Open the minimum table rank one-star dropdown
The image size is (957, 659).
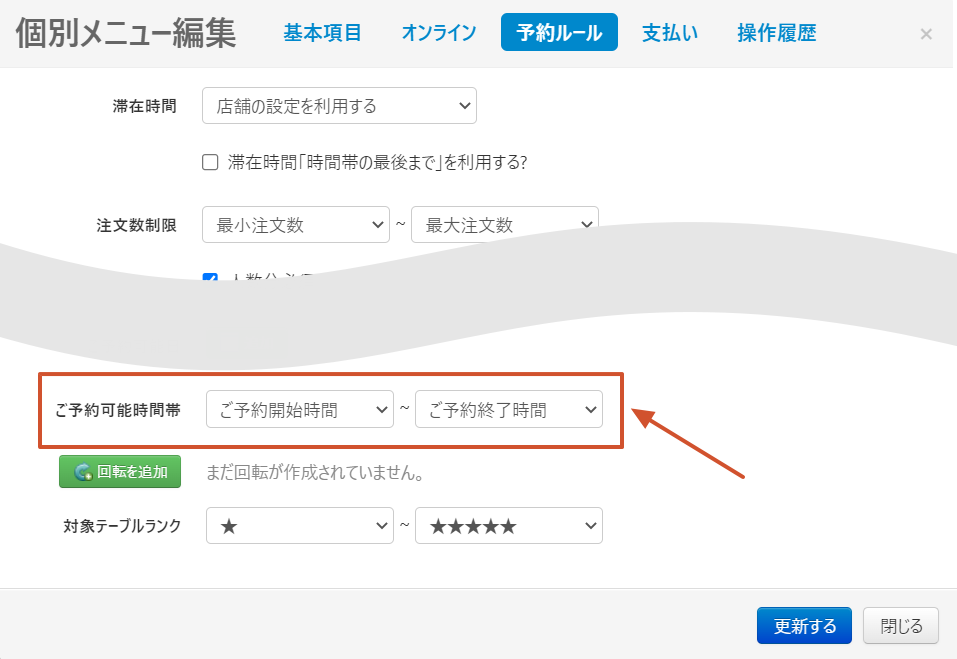click(x=300, y=525)
